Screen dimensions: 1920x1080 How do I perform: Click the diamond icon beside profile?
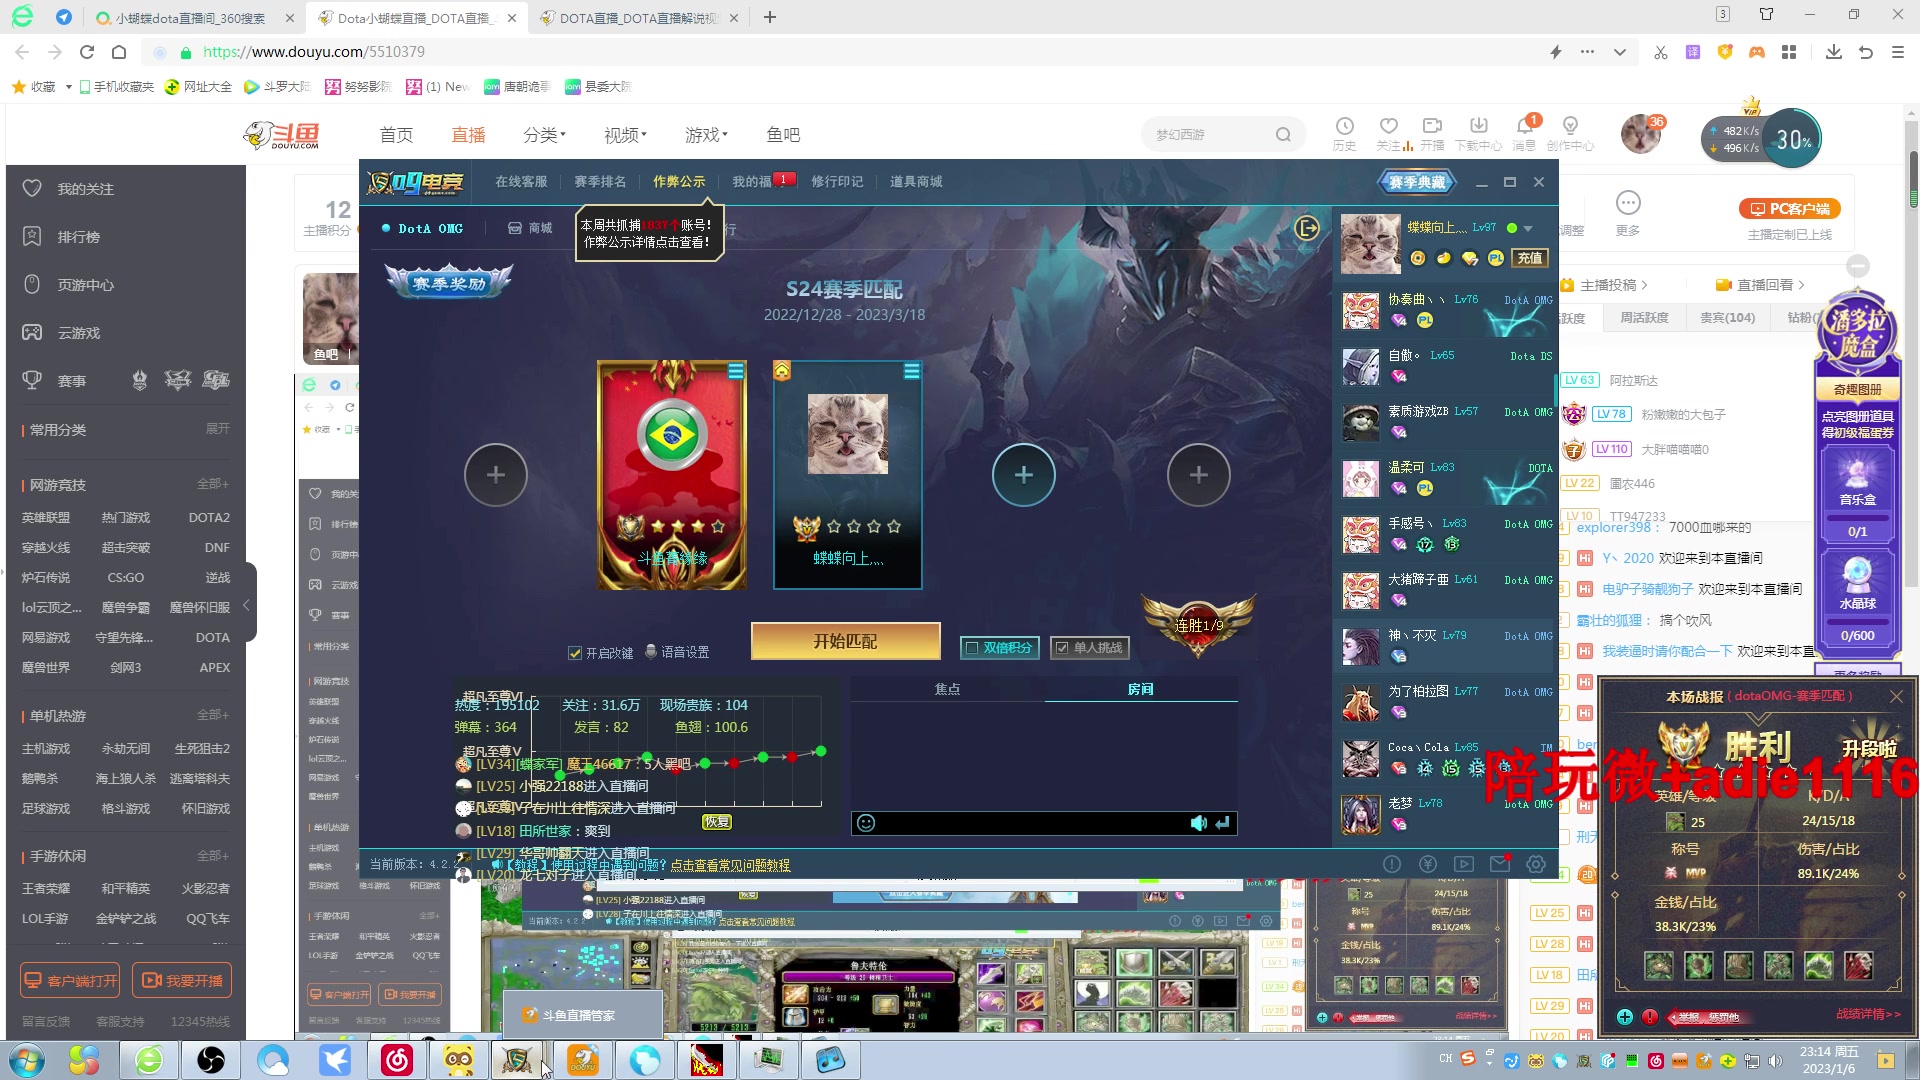coord(1469,258)
